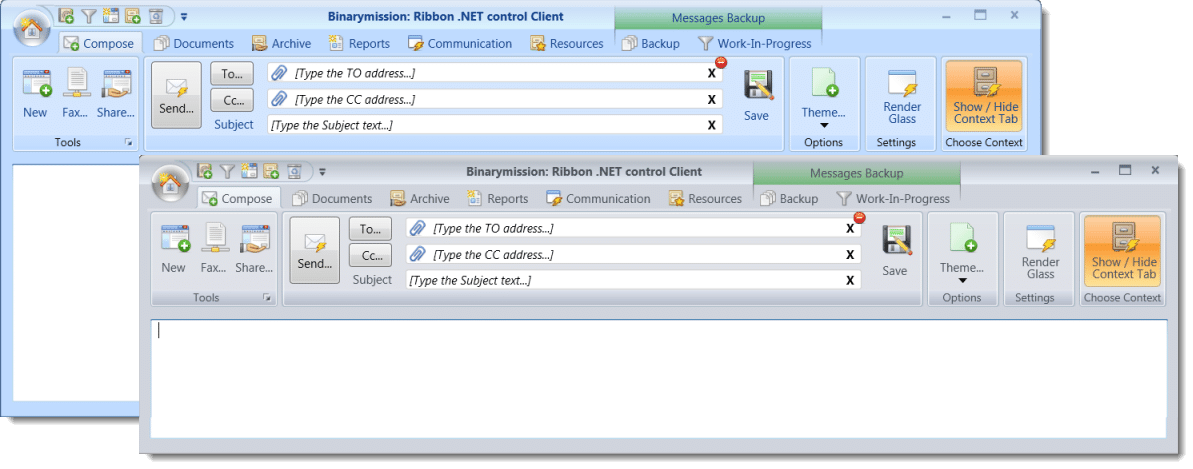Click the Fax tool in front gray window

[x=214, y=248]
